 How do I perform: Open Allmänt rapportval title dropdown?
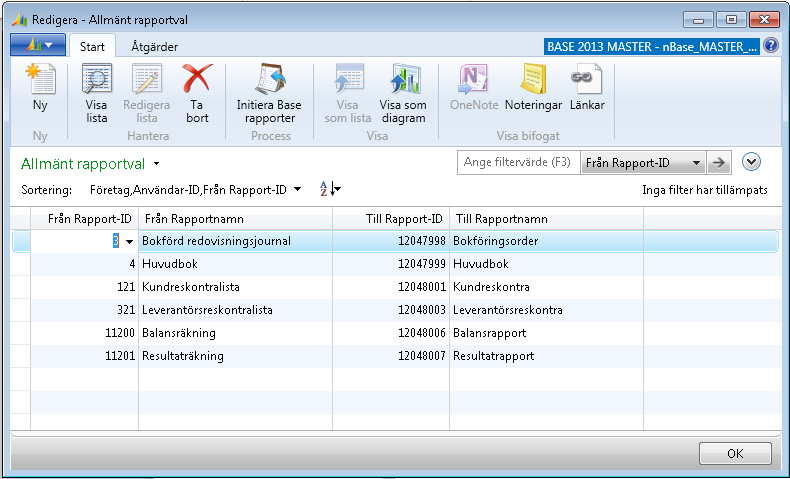pyautogui.click(x=157, y=164)
